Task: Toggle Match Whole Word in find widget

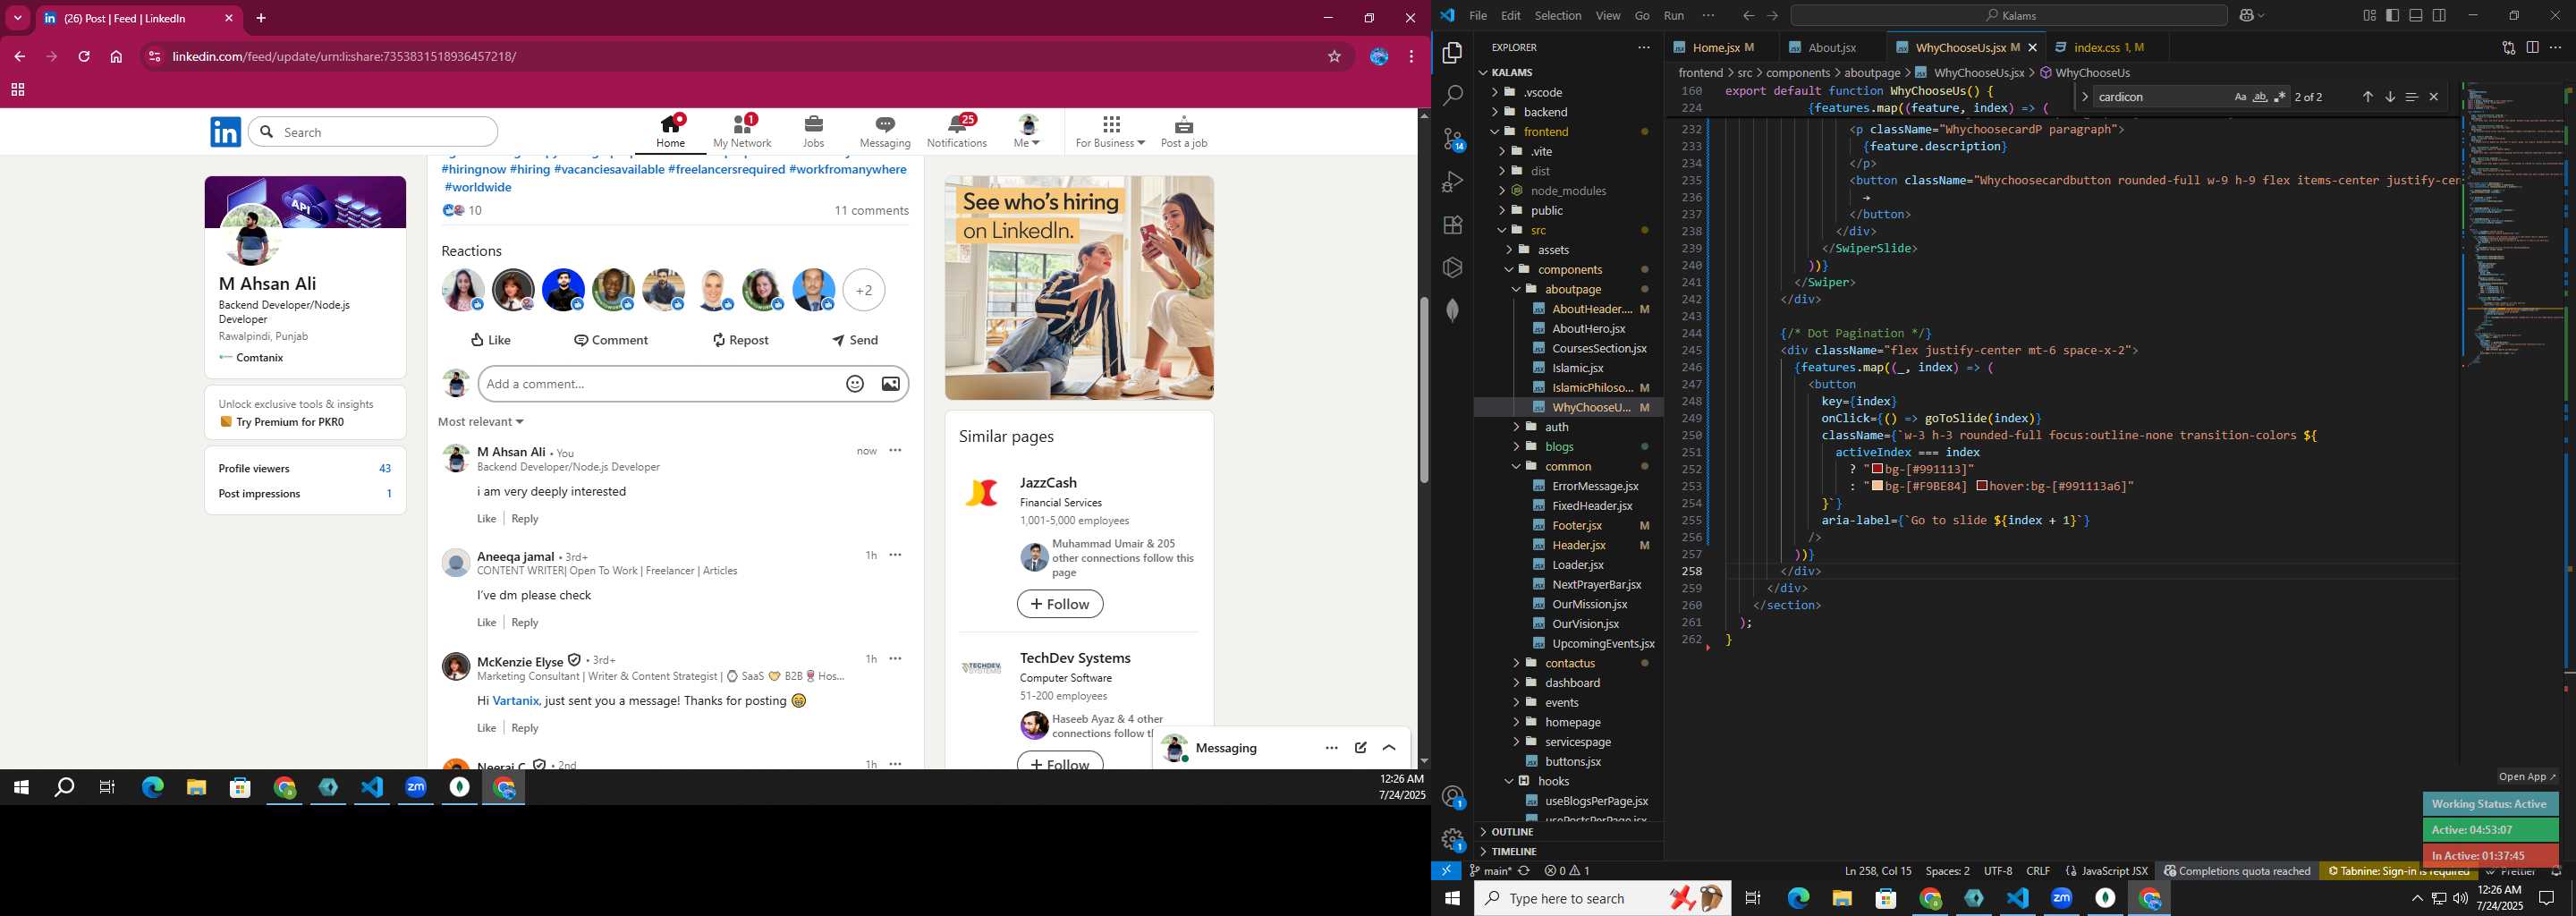Action: point(2260,97)
